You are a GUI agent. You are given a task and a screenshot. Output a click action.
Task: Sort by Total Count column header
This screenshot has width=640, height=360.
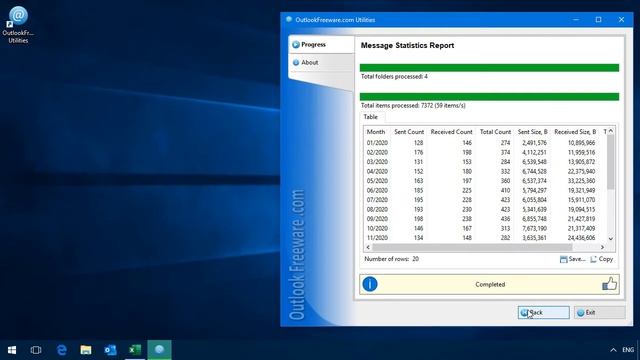tap(495, 132)
